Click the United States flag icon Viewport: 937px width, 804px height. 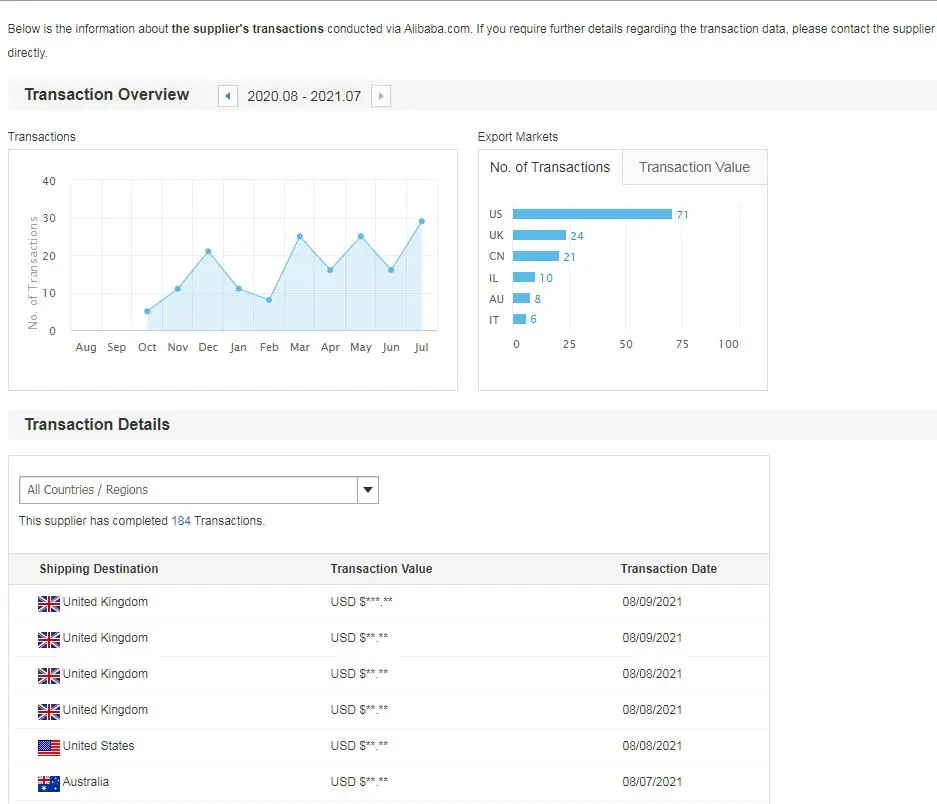coord(49,747)
